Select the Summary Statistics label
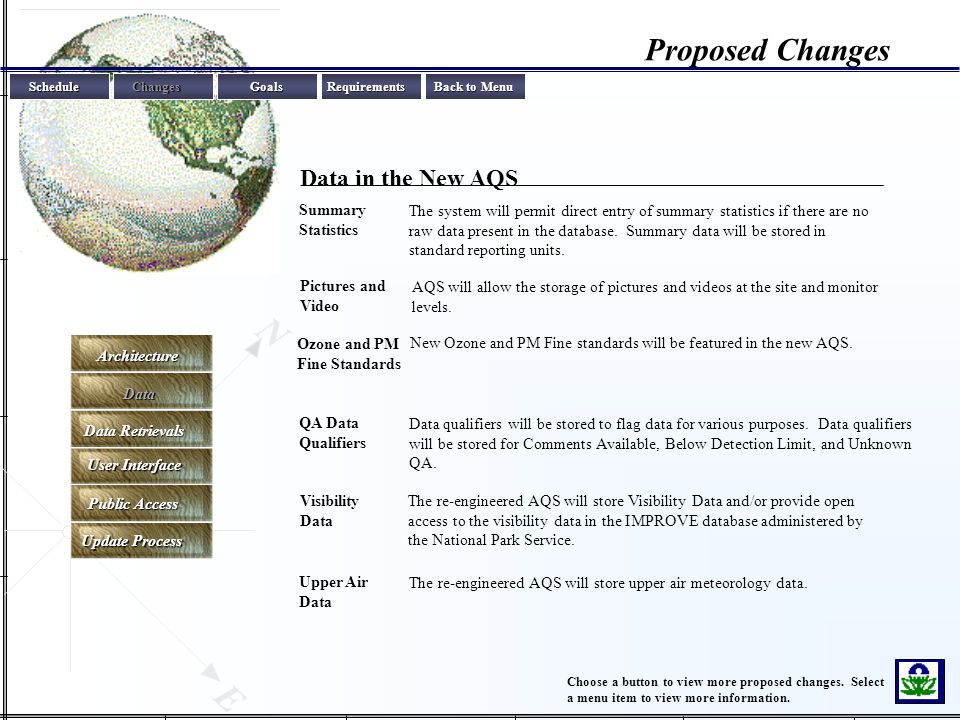Screen dimensions: 960x720 [332, 220]
